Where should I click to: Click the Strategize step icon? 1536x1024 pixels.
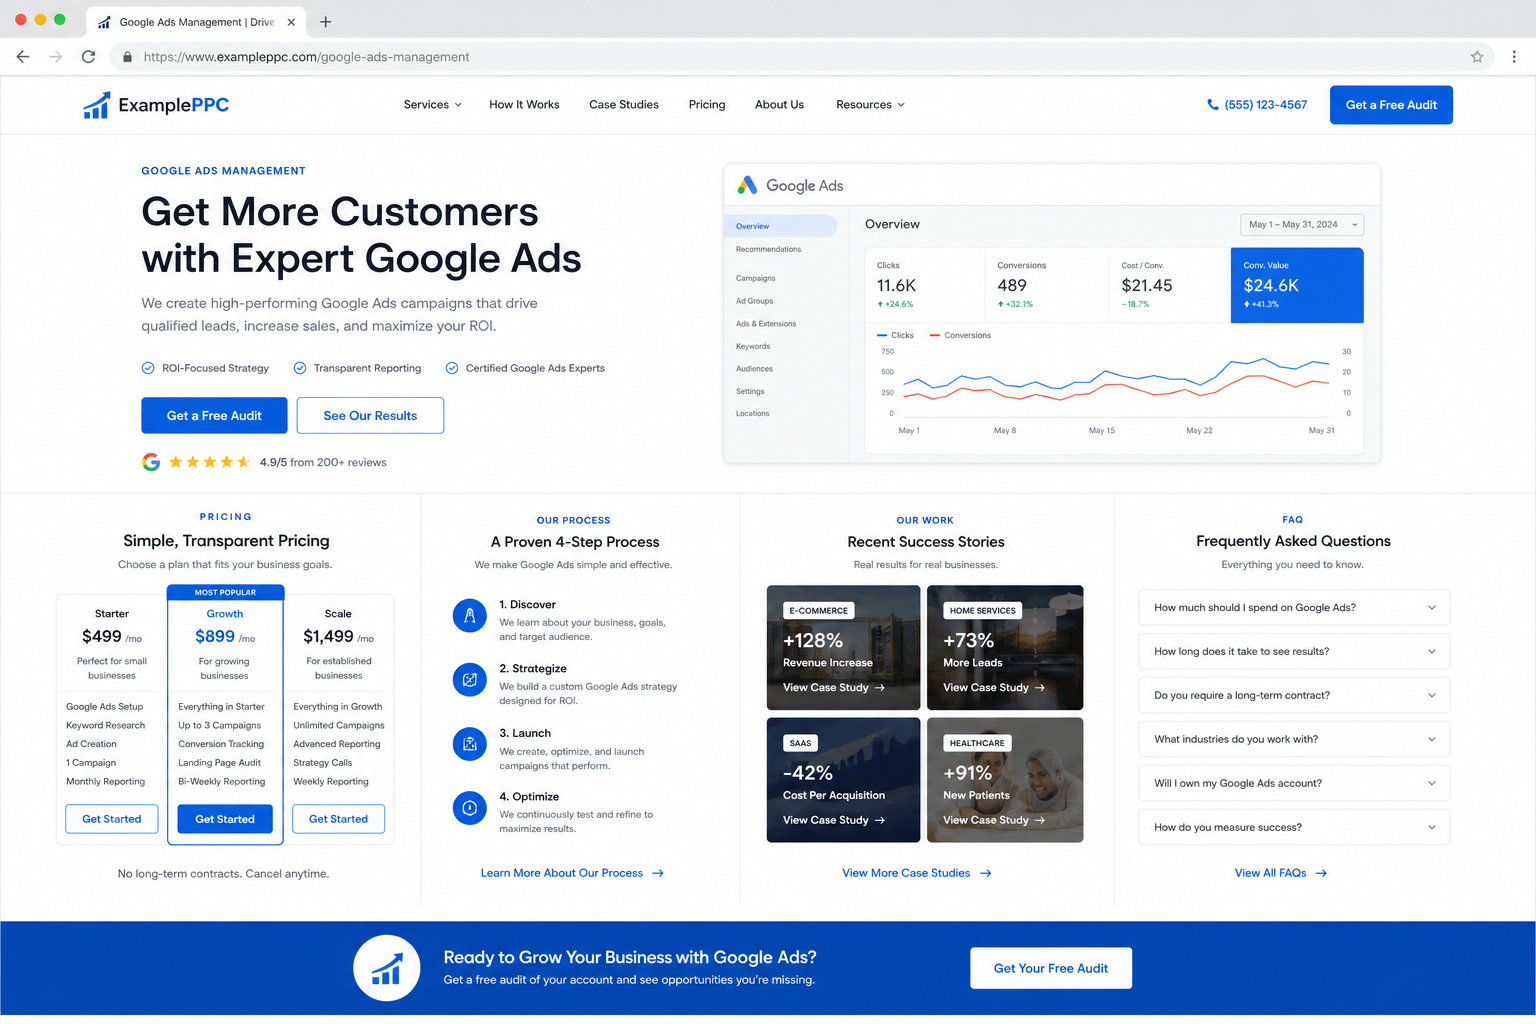(469, 680)
